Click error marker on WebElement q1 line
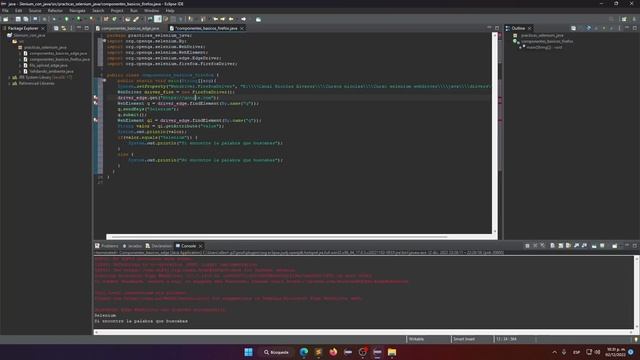This screenshot has height=360, width=640. pyautogui.click(x=96, y=120)
